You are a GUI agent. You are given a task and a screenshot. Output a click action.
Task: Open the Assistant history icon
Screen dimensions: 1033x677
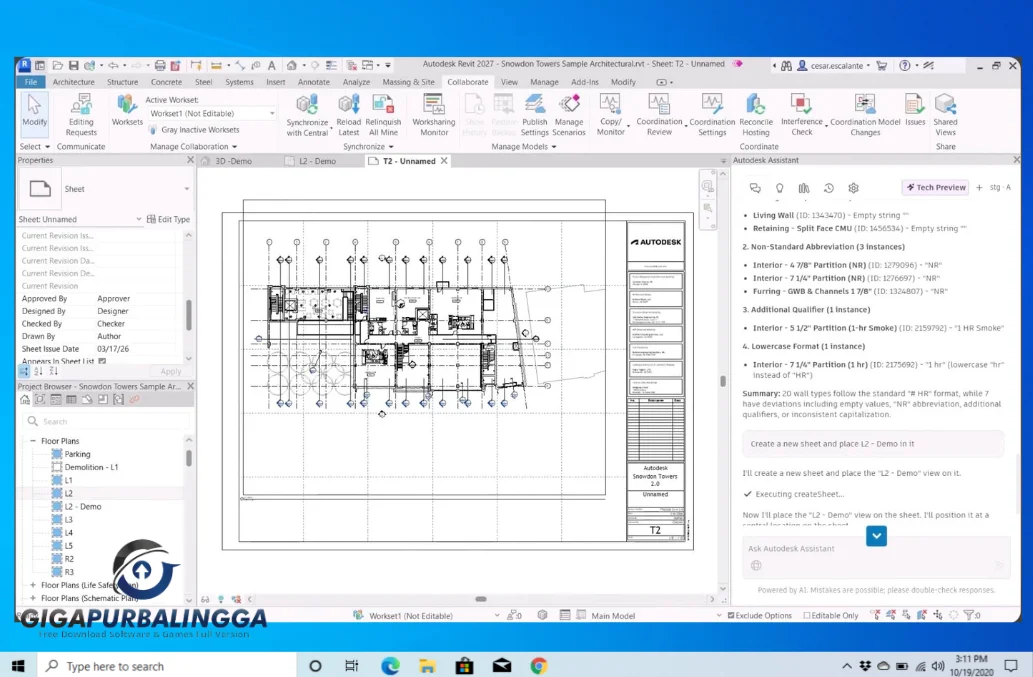(829, 188)
